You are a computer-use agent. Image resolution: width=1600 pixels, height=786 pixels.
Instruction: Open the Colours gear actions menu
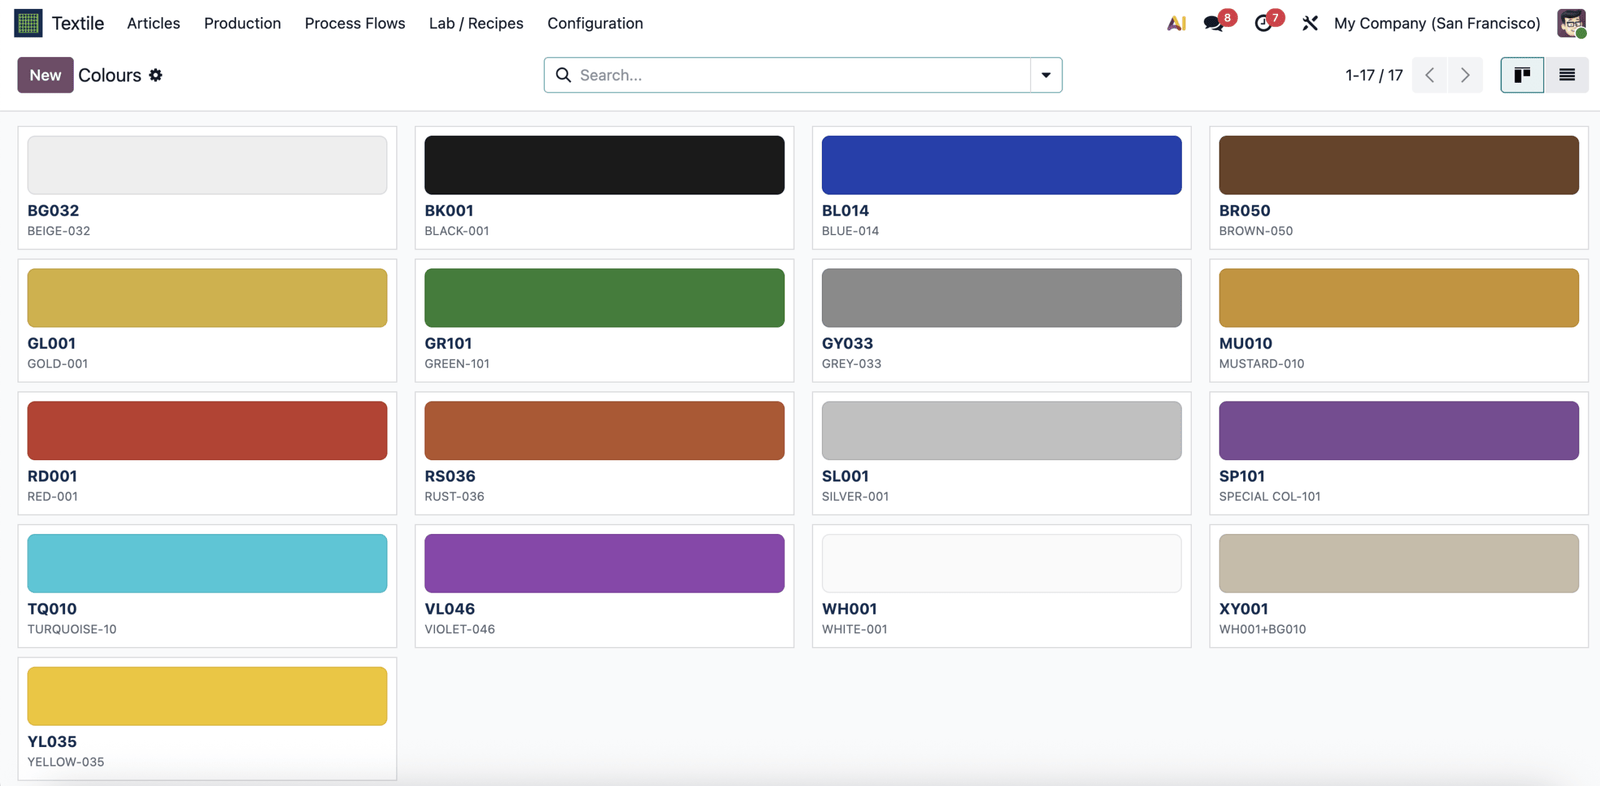pos(156,75)
